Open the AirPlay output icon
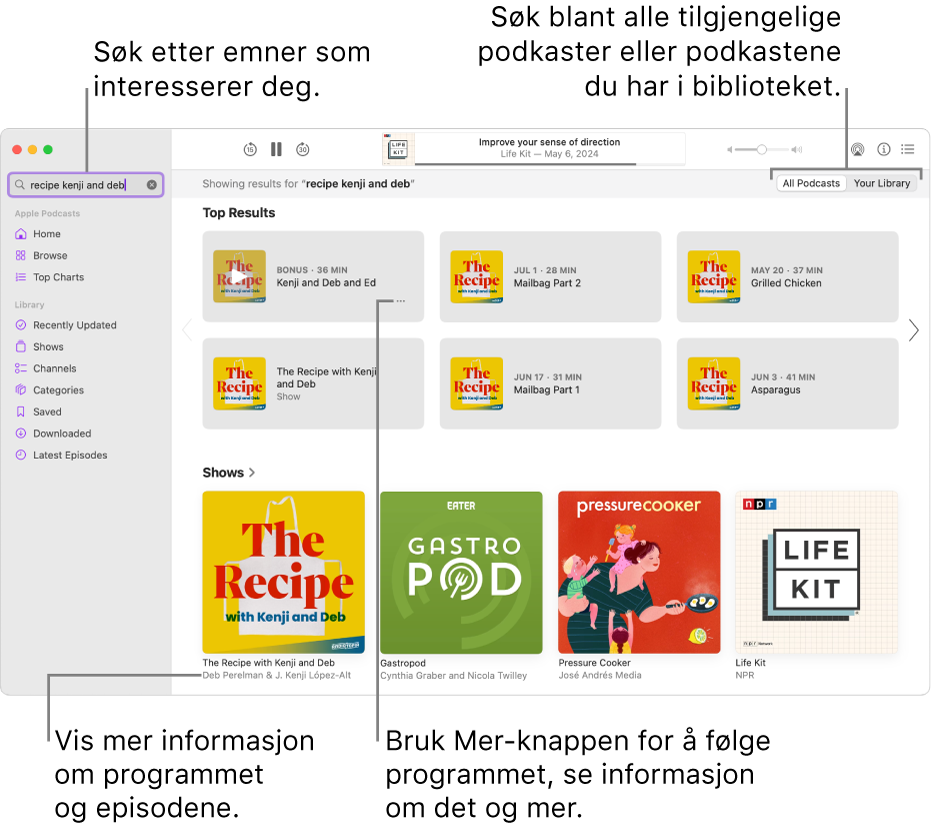 (x=857, y=150)
